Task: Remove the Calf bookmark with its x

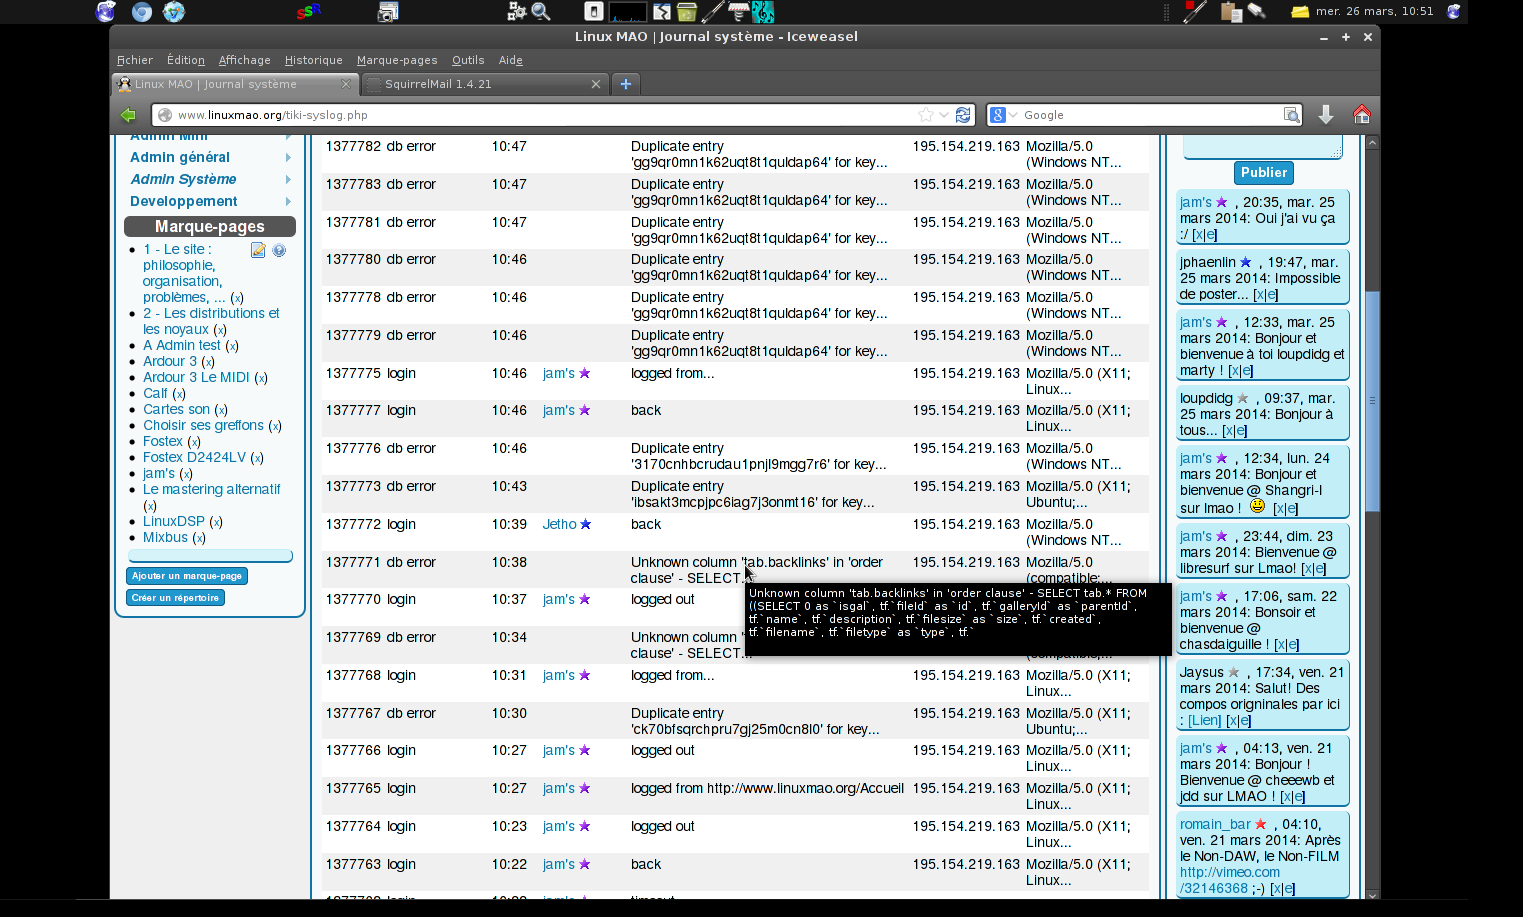Action: 179,394
